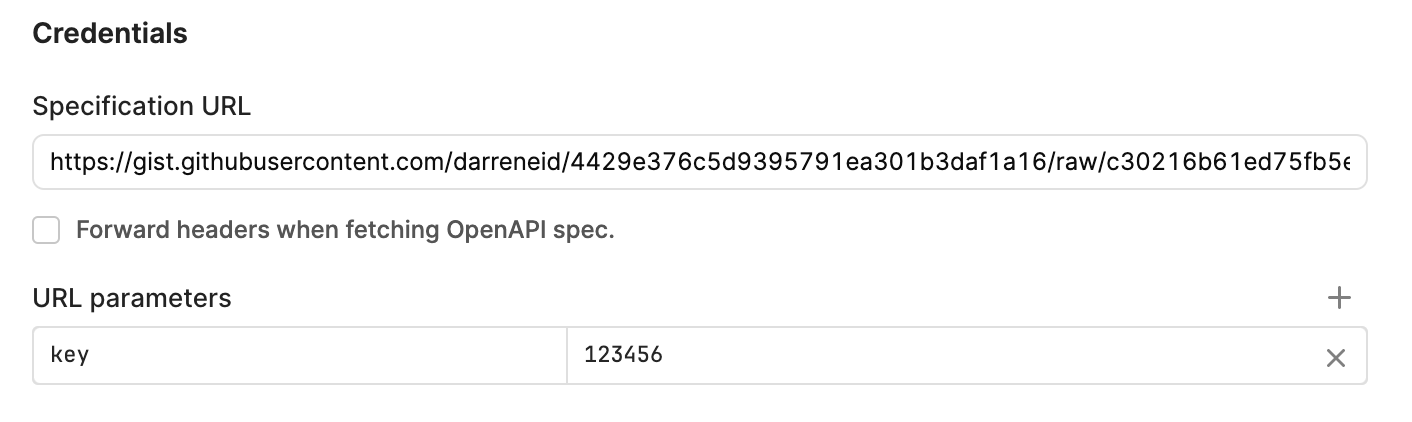Click the Forward headers checkbox label text
1412x422 pixels.
[x=345, y=230]
